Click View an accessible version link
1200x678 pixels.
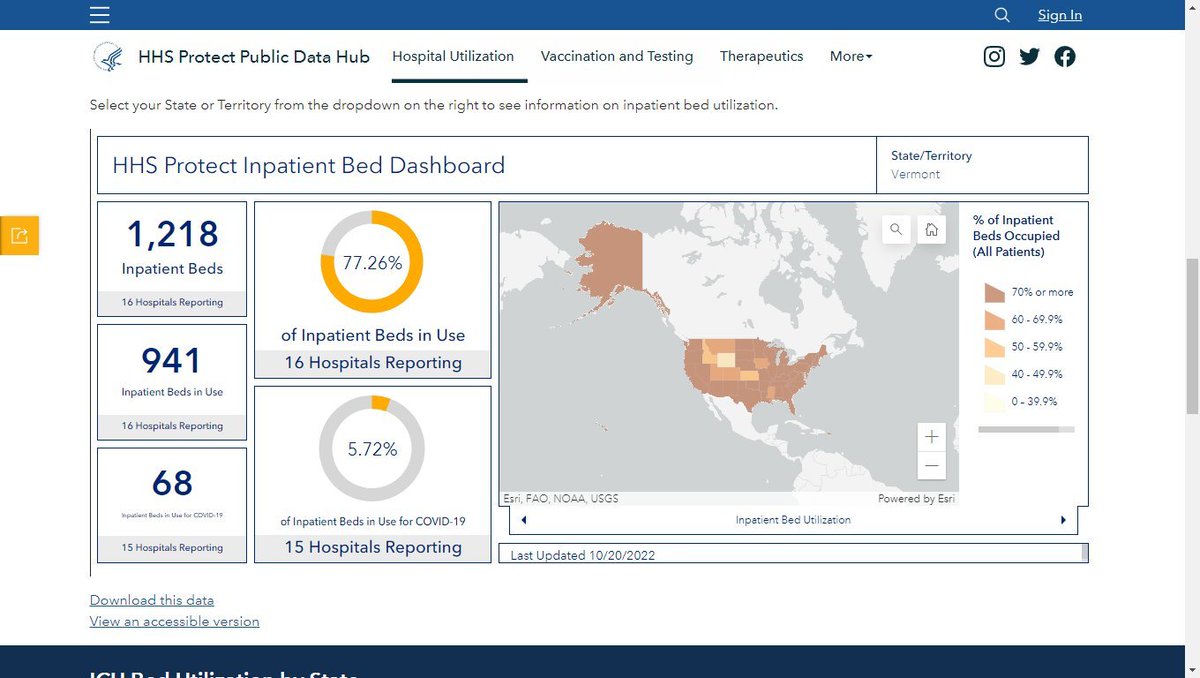(174, 621)
